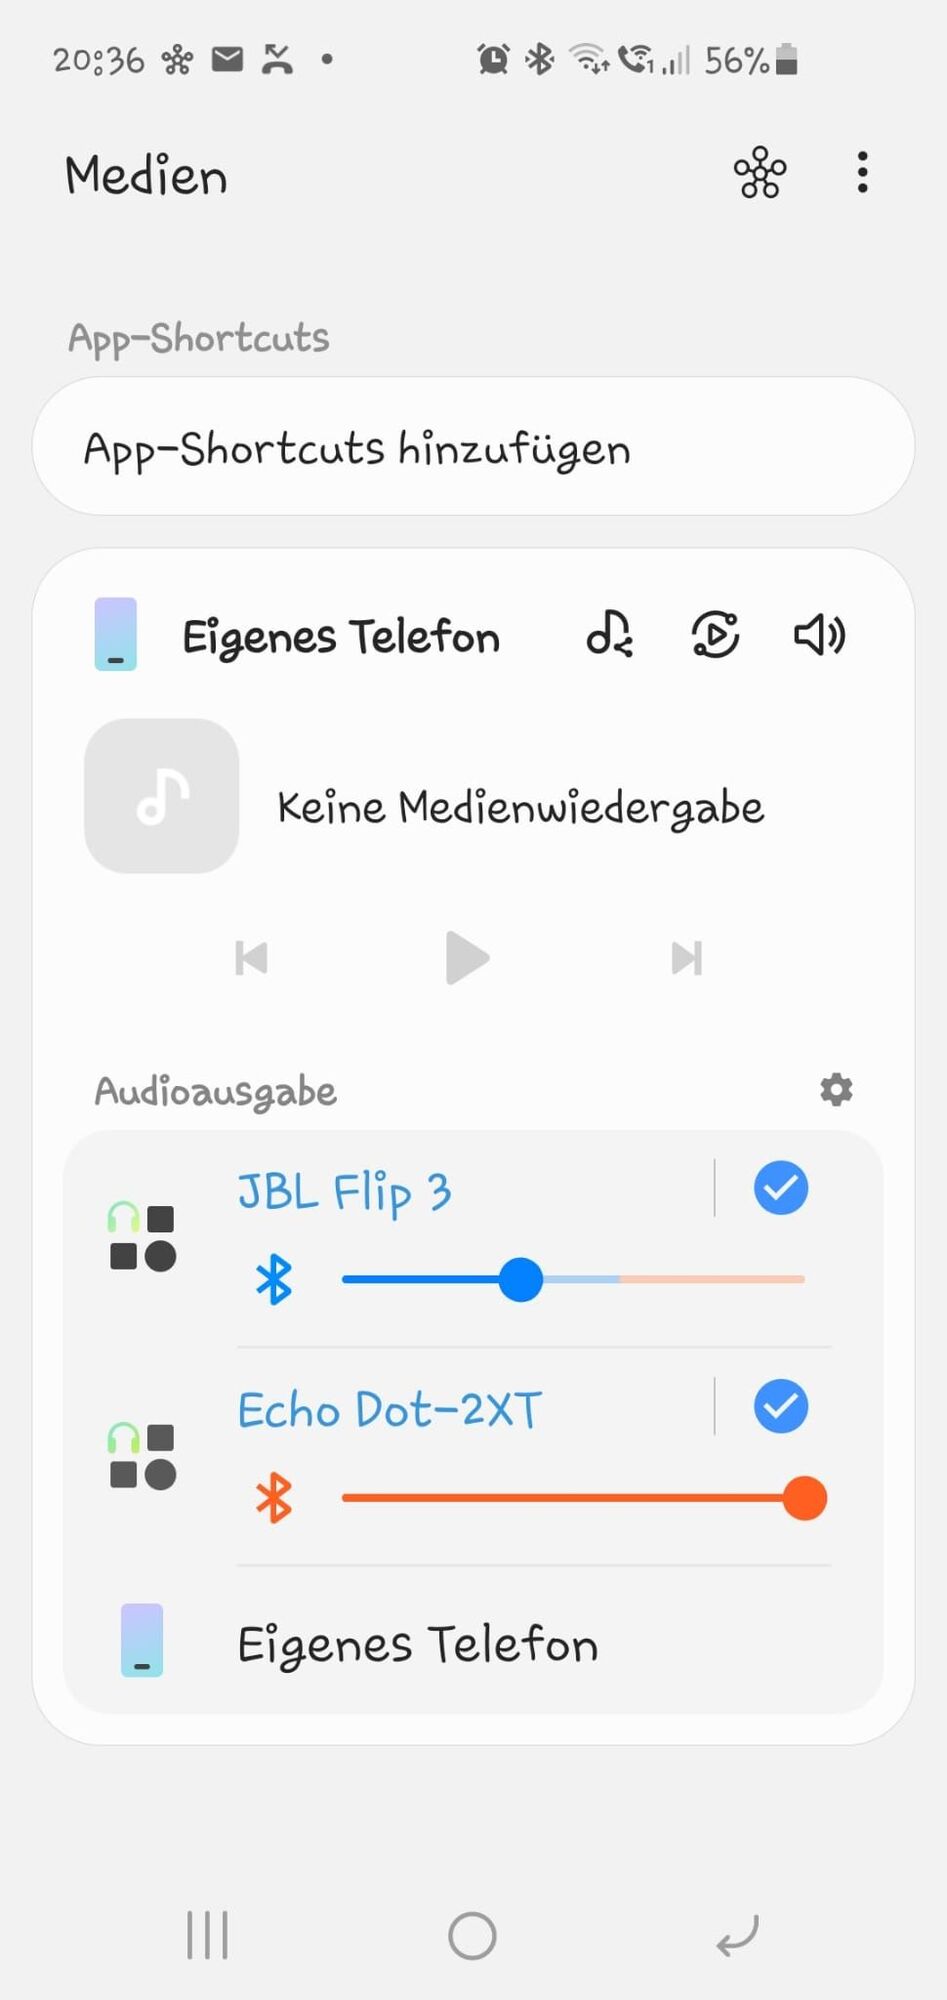This screenshot has height=2000, width=947.
Task: Tap the music note album thumbnail
Action: click(162, 796)
